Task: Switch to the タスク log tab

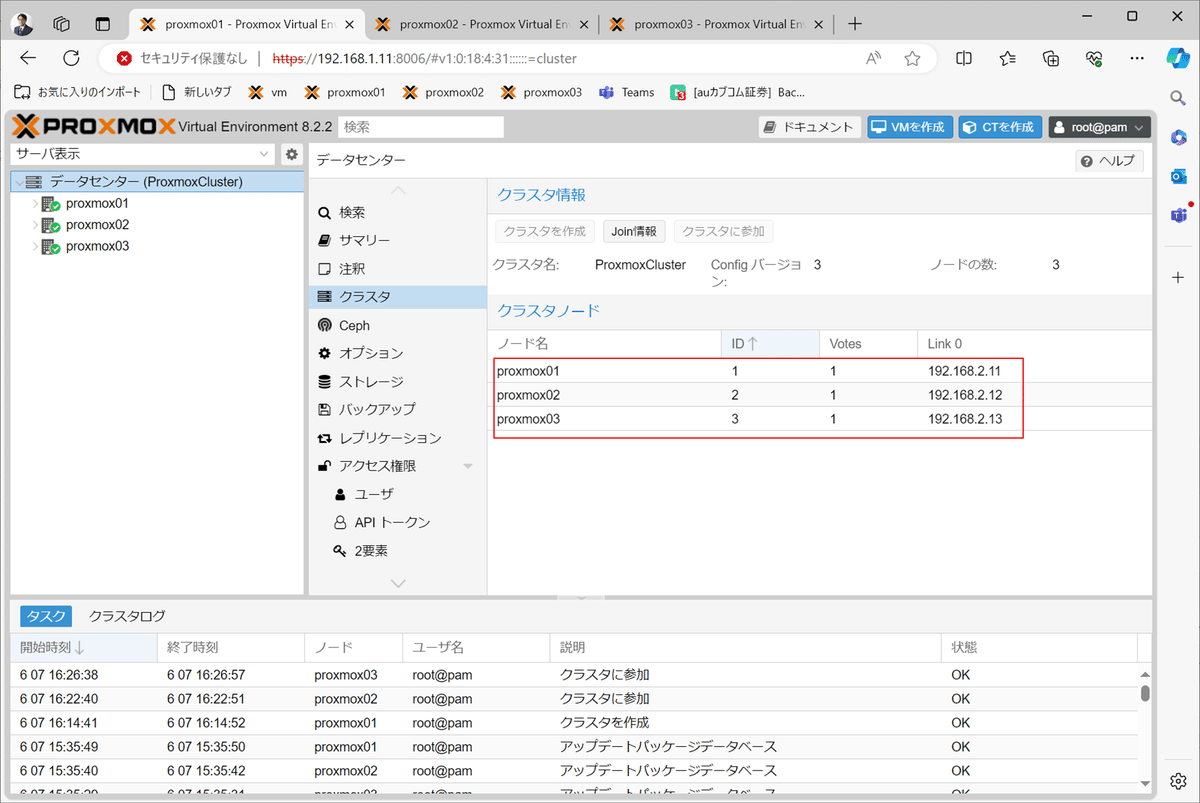Action: 46,616
